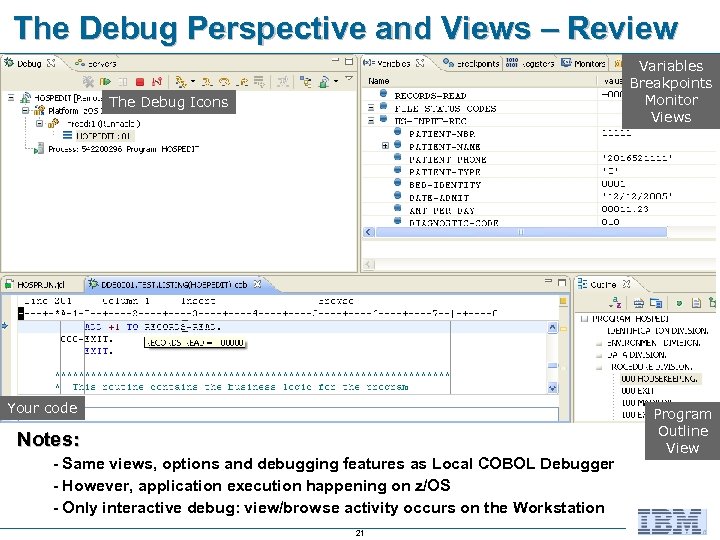Image resolution: width=720 pixels, height=540 pixels.
Task: Collapse the PROGRAM HOSPEDIT outline node
Action: (584, 318)
